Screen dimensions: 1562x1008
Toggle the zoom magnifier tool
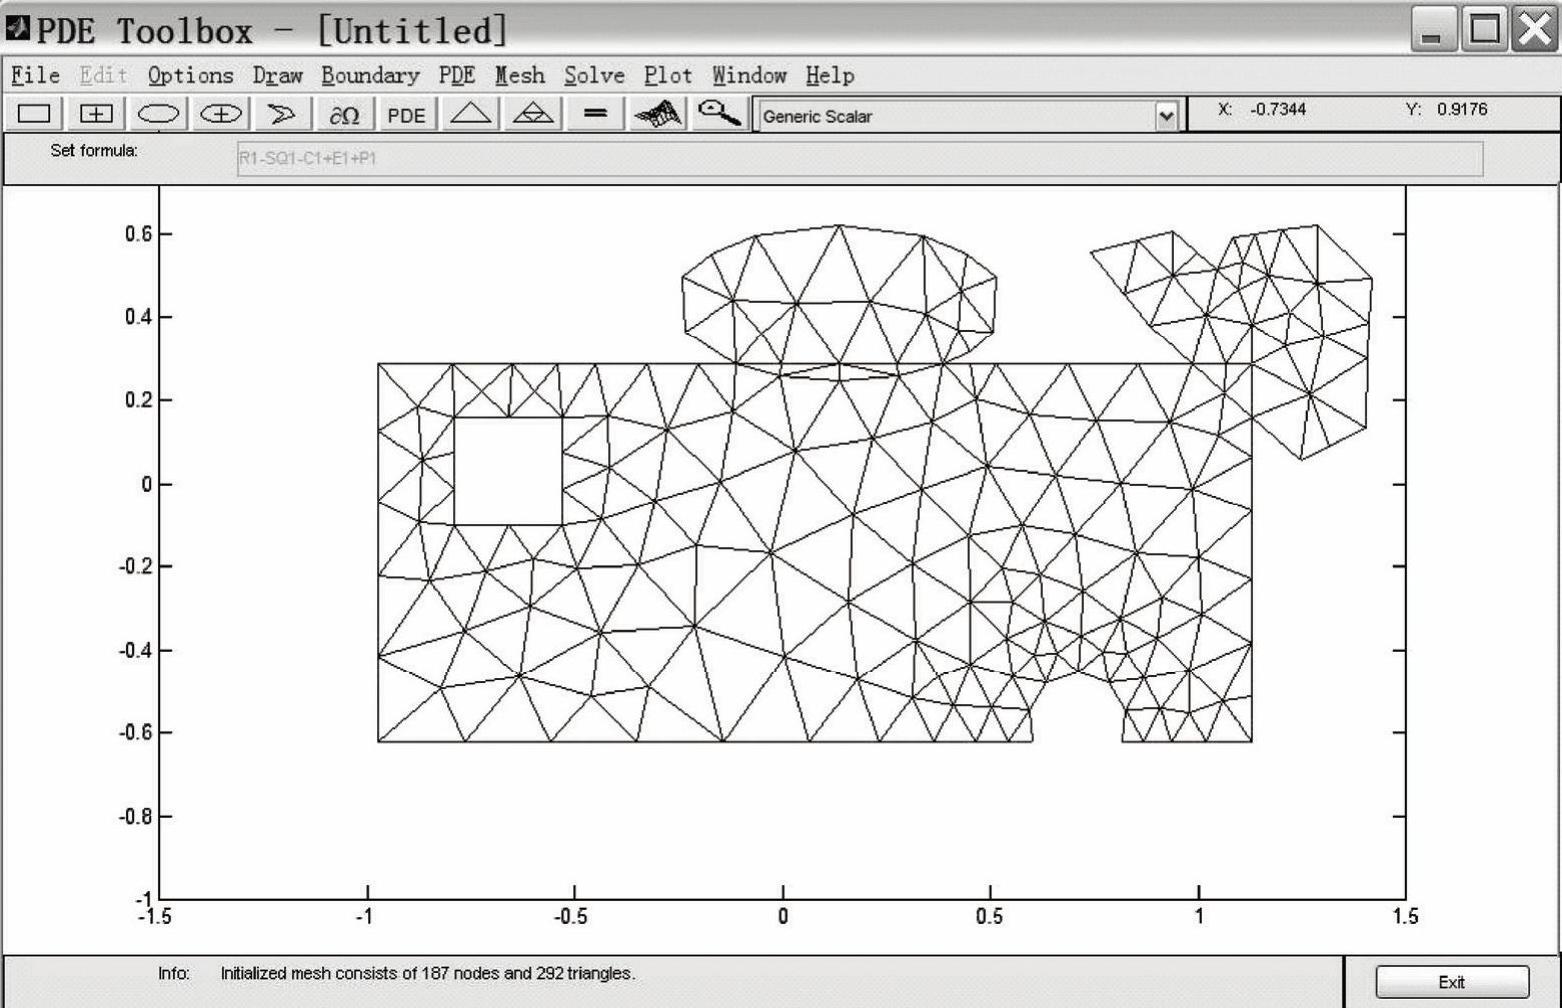click(x=719, y=114)
